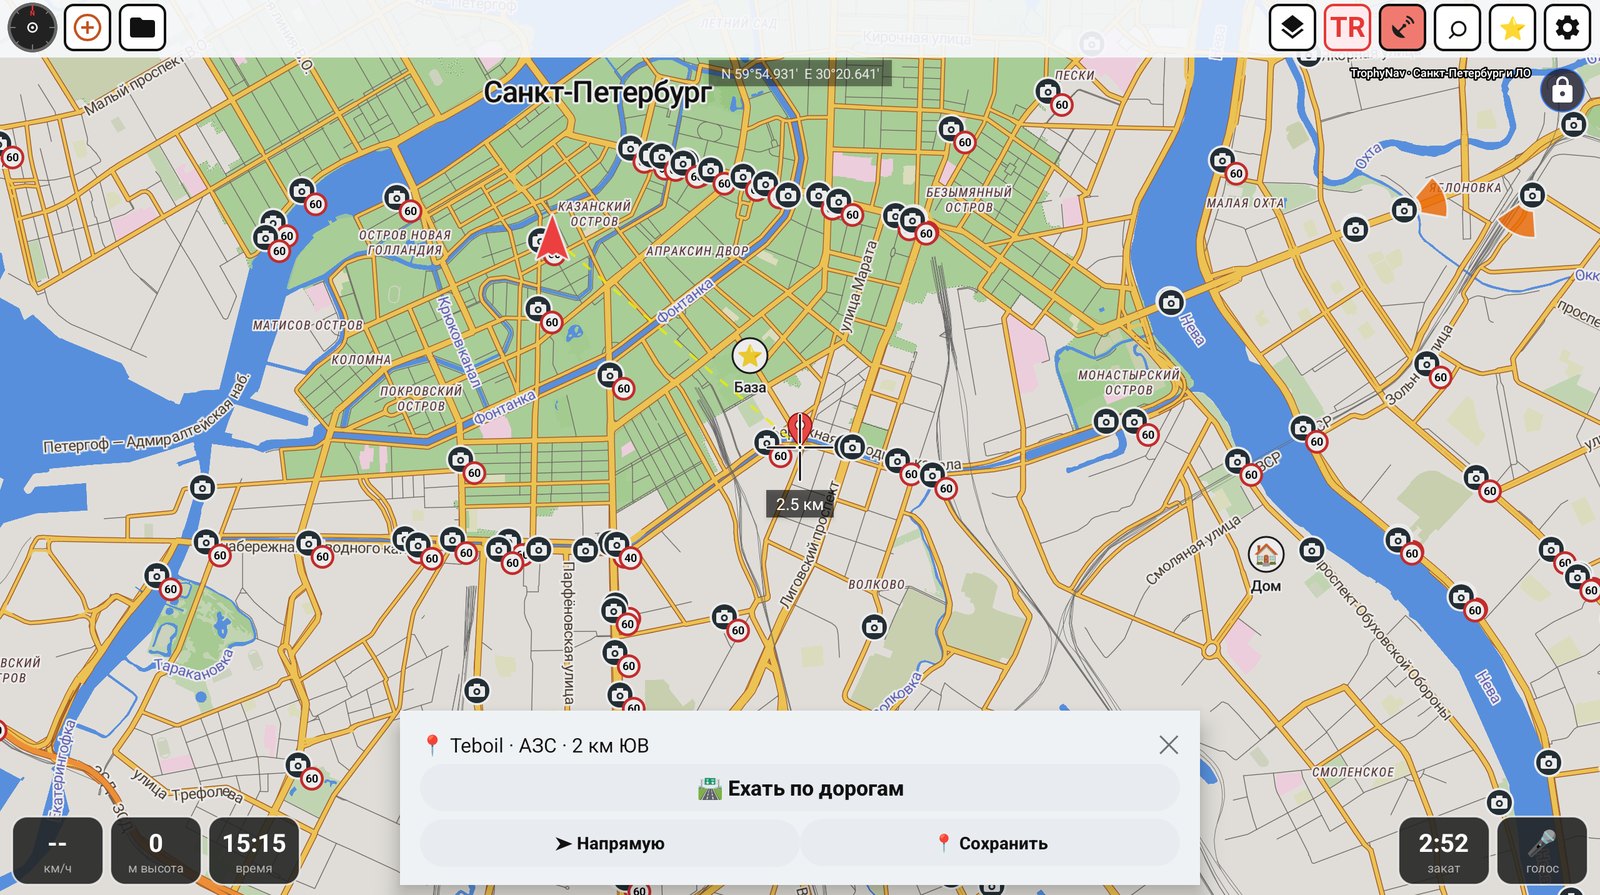Select the 'База' star waypoint marker
Screen dimensions: 1600x895
coord(749,356)
